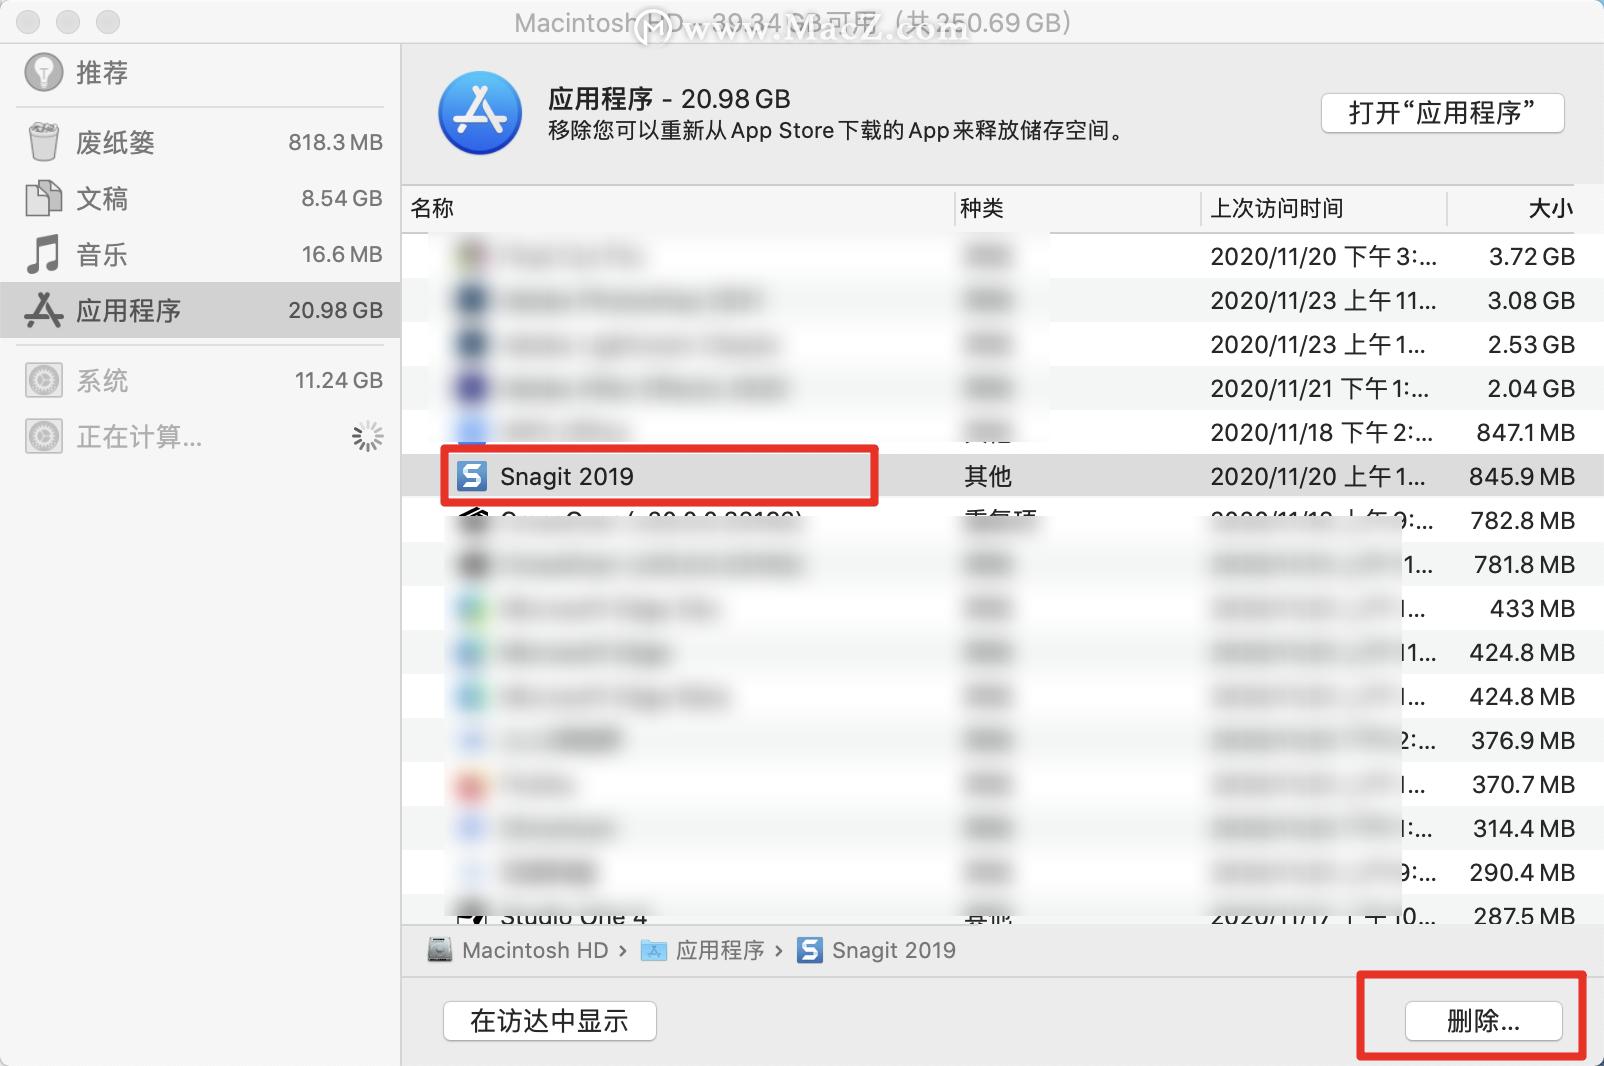Click the System (系统) gear icon

click(42, 380)
